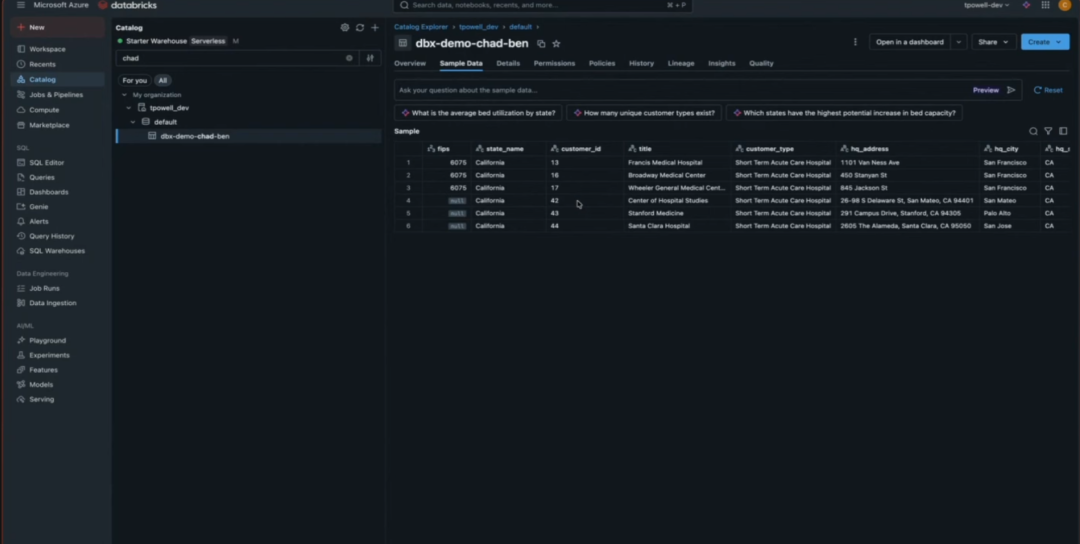Send the sample data question
1080x544 pixels.
1011,90
